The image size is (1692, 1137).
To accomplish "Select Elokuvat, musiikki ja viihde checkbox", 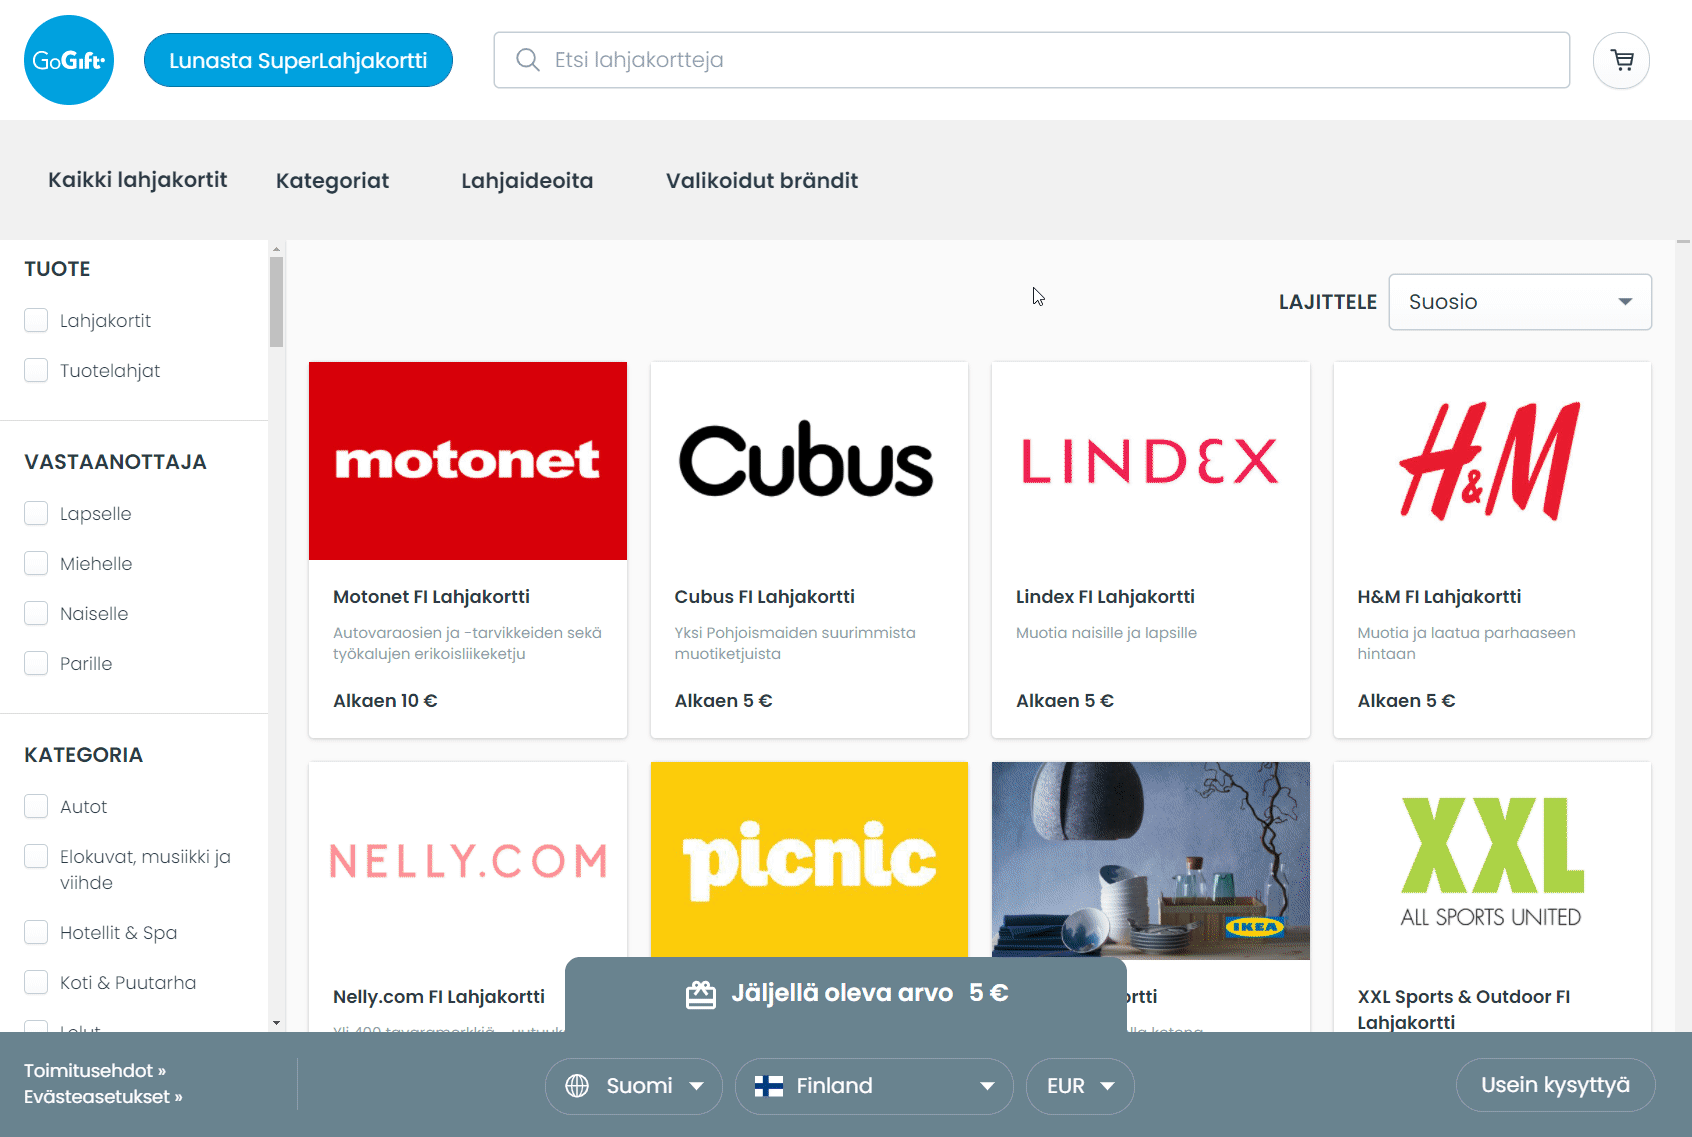I will [x=36, y=856].
